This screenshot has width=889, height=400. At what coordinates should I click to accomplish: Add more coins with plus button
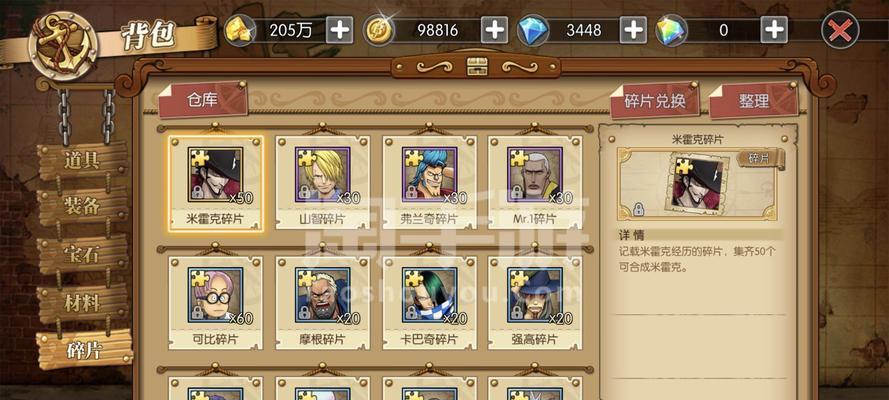point(494,29)
